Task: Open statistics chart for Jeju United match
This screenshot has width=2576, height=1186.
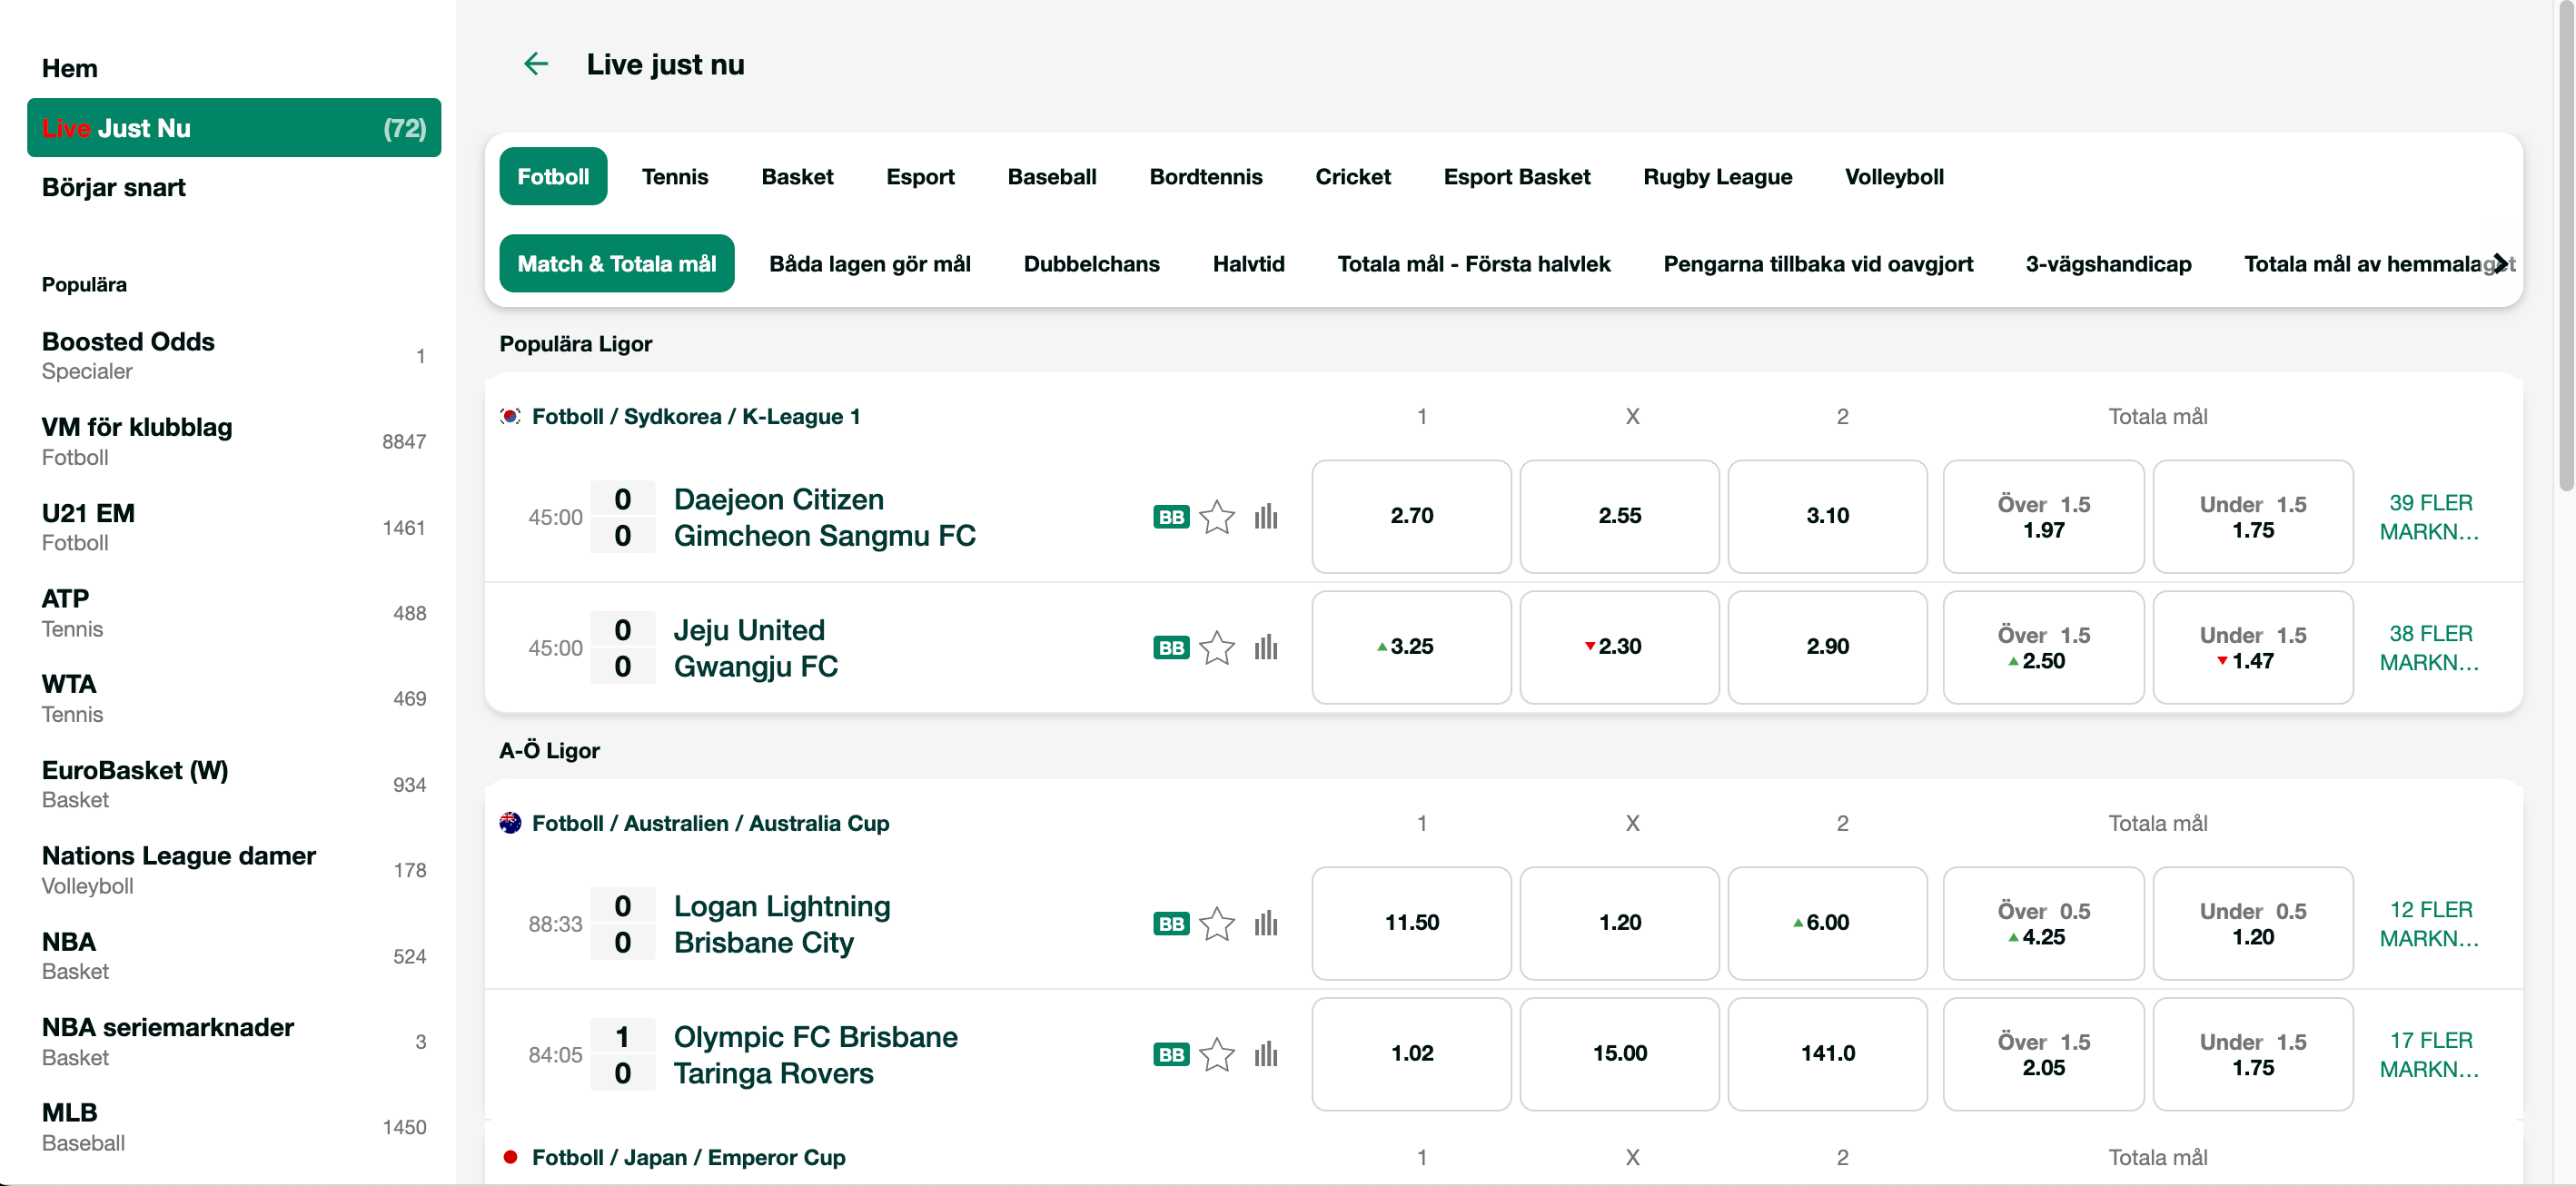Action: (1266, 648)
